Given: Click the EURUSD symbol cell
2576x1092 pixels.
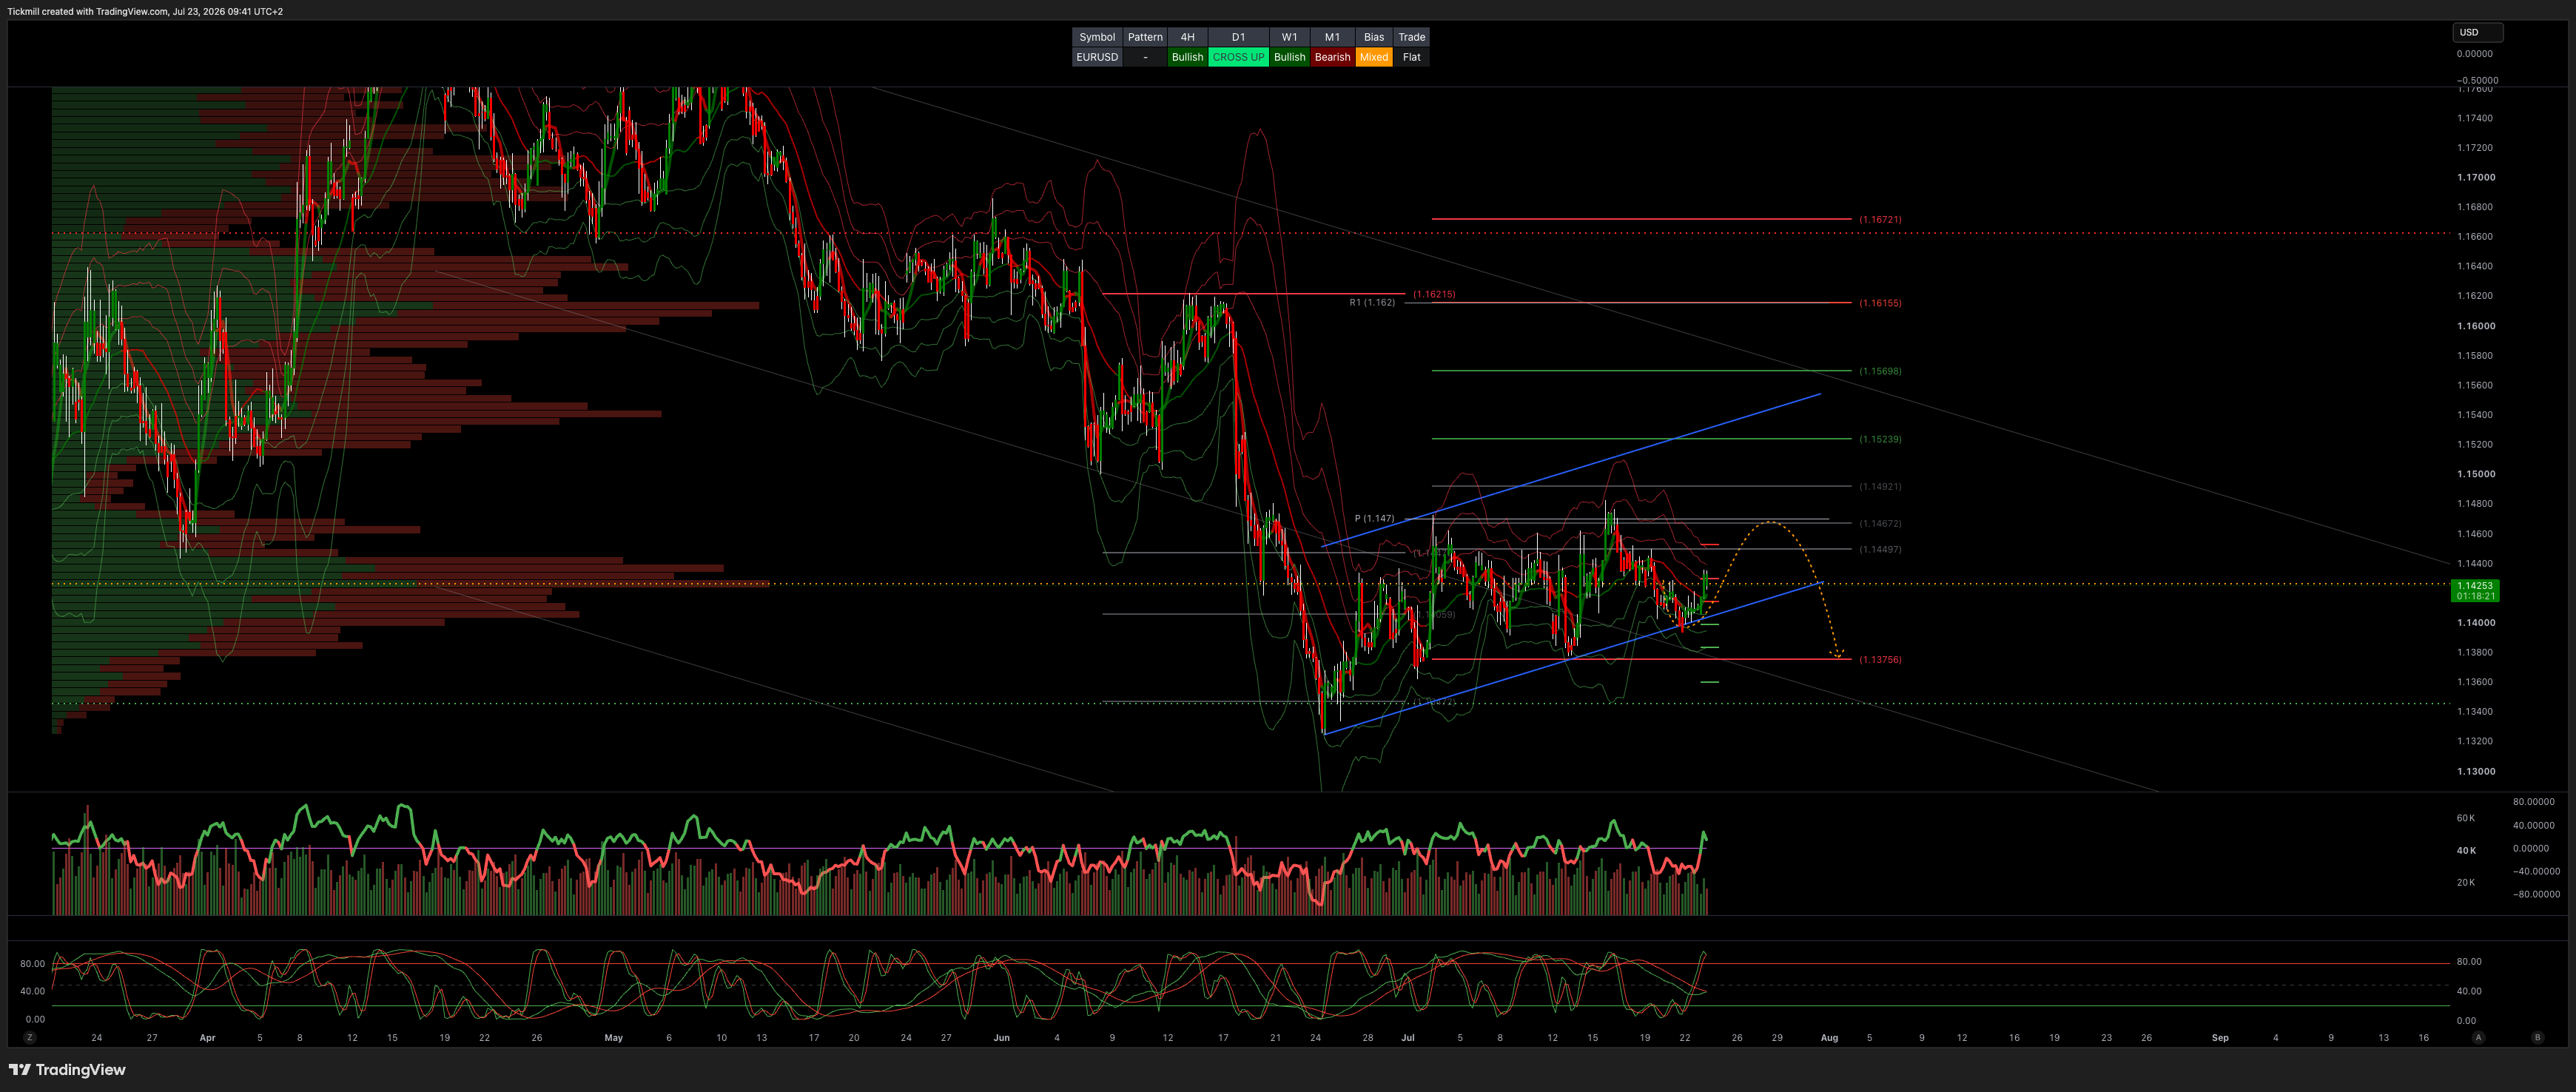Looking at the screenshot, I should [x=1097, y=57].
